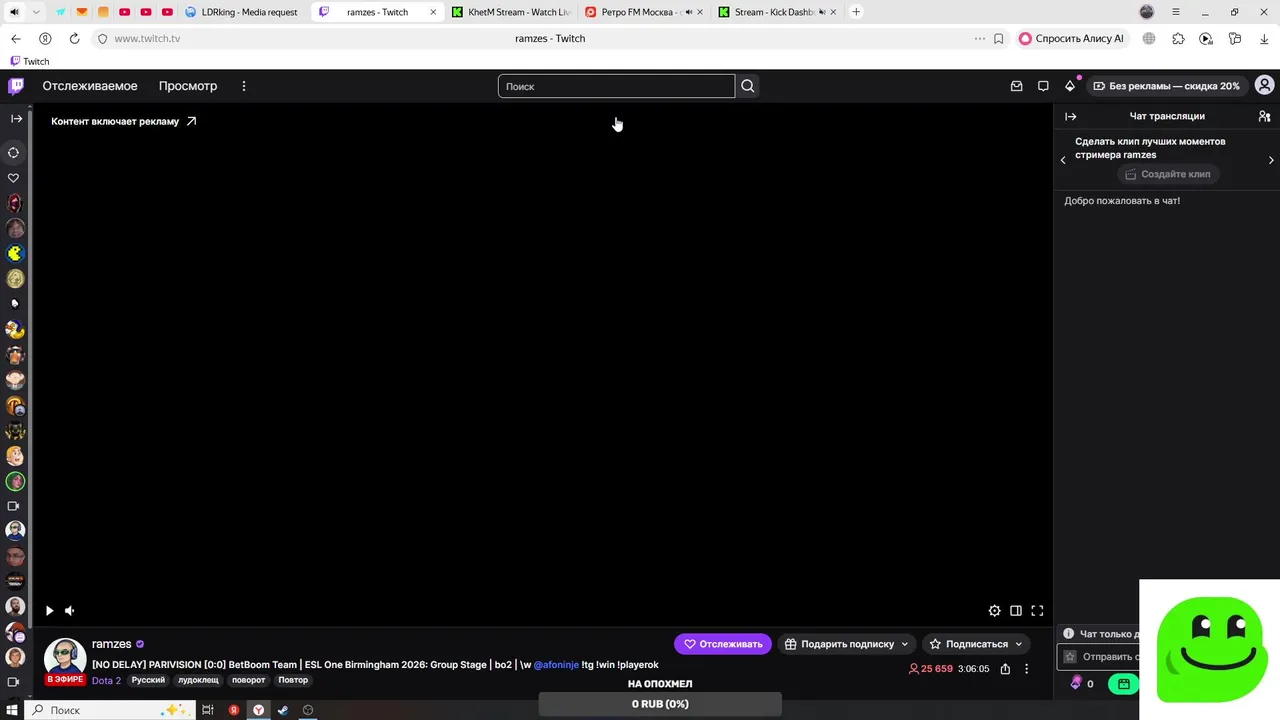
Task: Open the ramzes channel avatar
Action: pyautogui.click(x=65, y=658)
